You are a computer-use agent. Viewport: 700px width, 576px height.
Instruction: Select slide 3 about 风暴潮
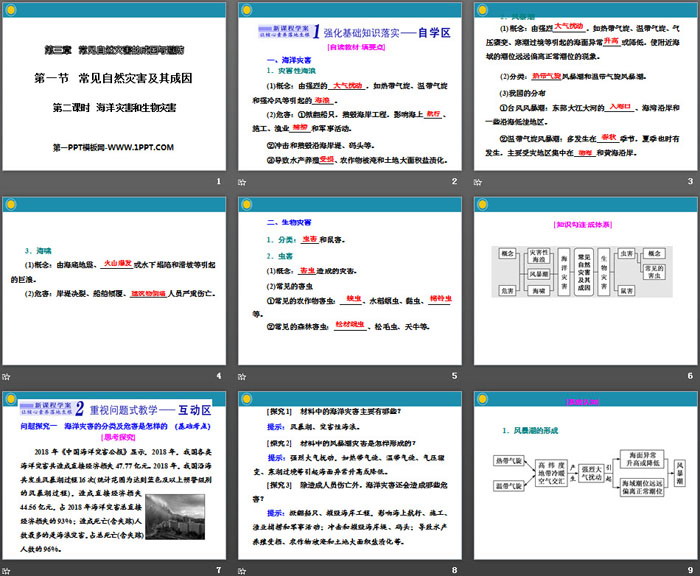(x=586, y=86)
